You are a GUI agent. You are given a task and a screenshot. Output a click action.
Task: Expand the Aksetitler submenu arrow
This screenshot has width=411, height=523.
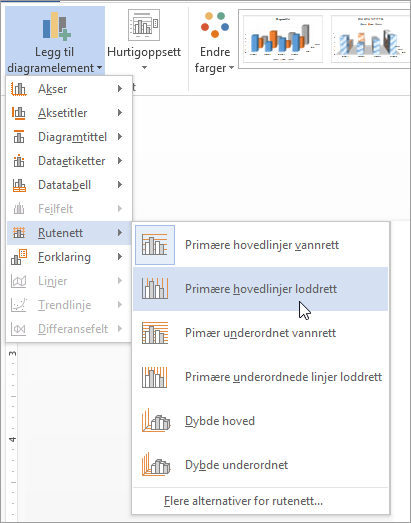[x=120, y=113]
